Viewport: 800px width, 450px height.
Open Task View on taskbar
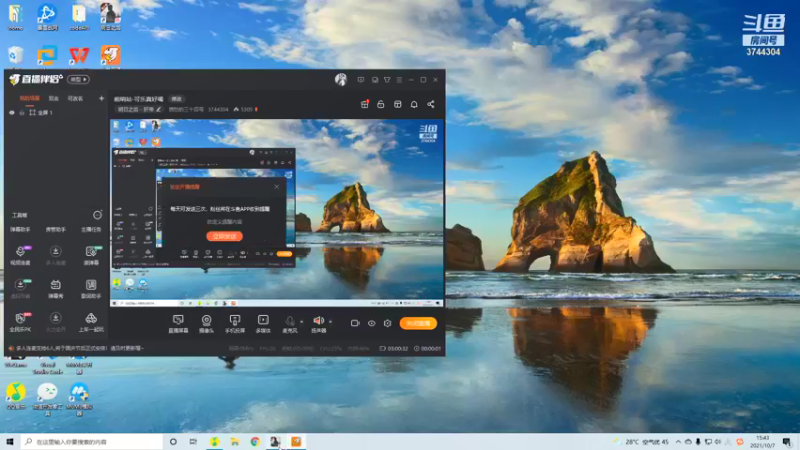pos(193,441)
